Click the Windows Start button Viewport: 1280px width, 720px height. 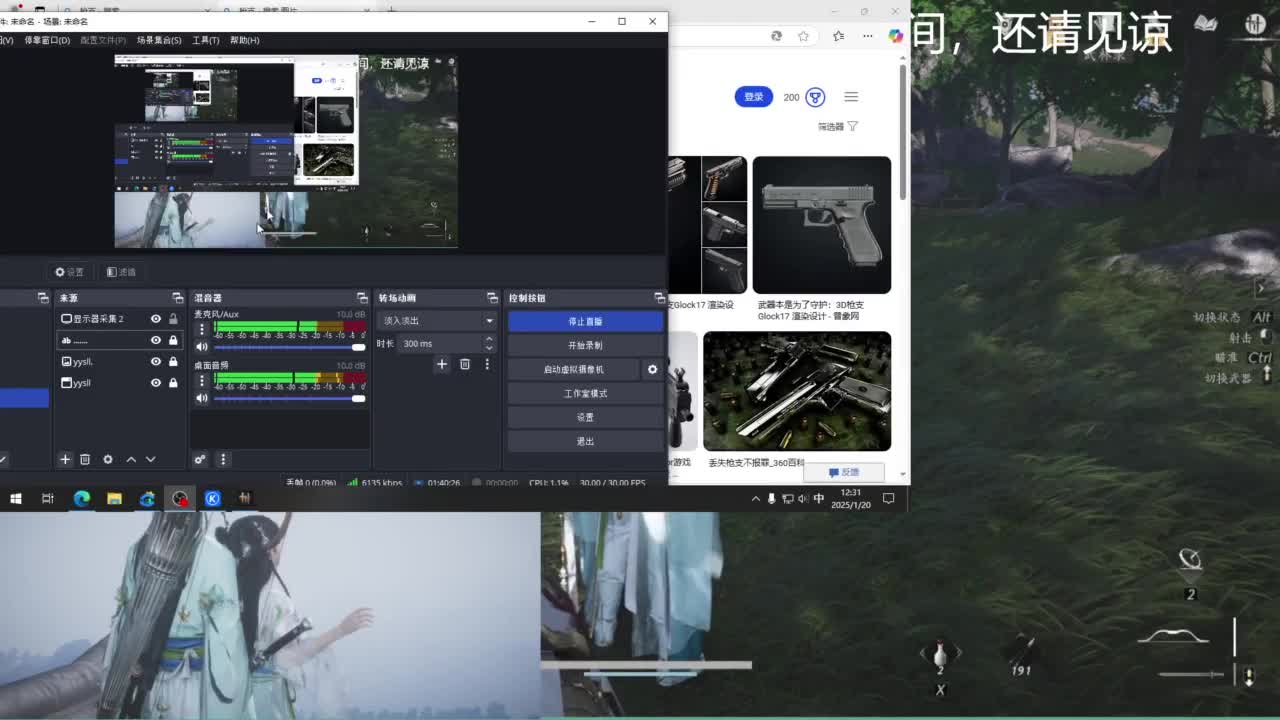click(x=15, y=498)
